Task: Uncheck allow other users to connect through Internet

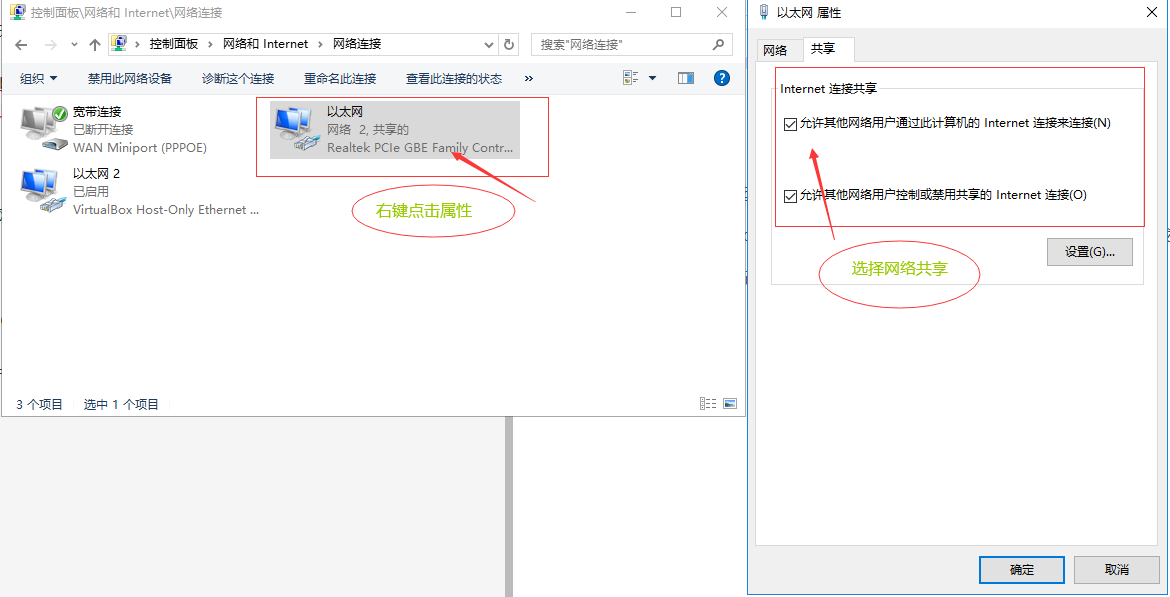Action: tap(790, 122)
